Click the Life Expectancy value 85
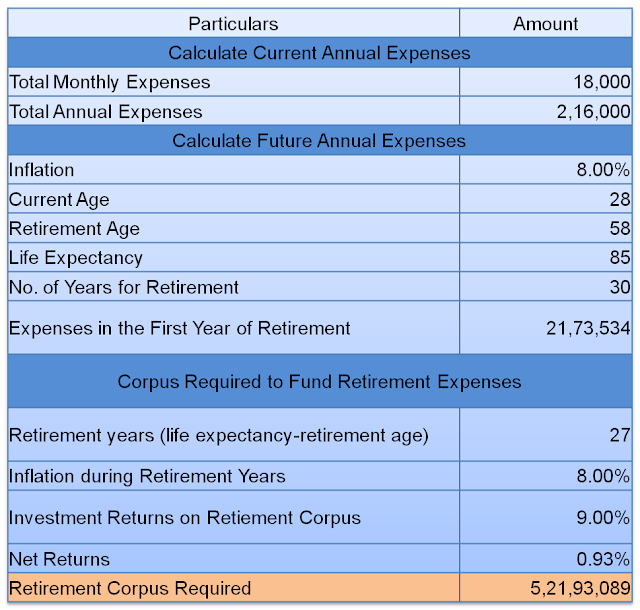This screenshot has height=610, width=640. (619, 258)
